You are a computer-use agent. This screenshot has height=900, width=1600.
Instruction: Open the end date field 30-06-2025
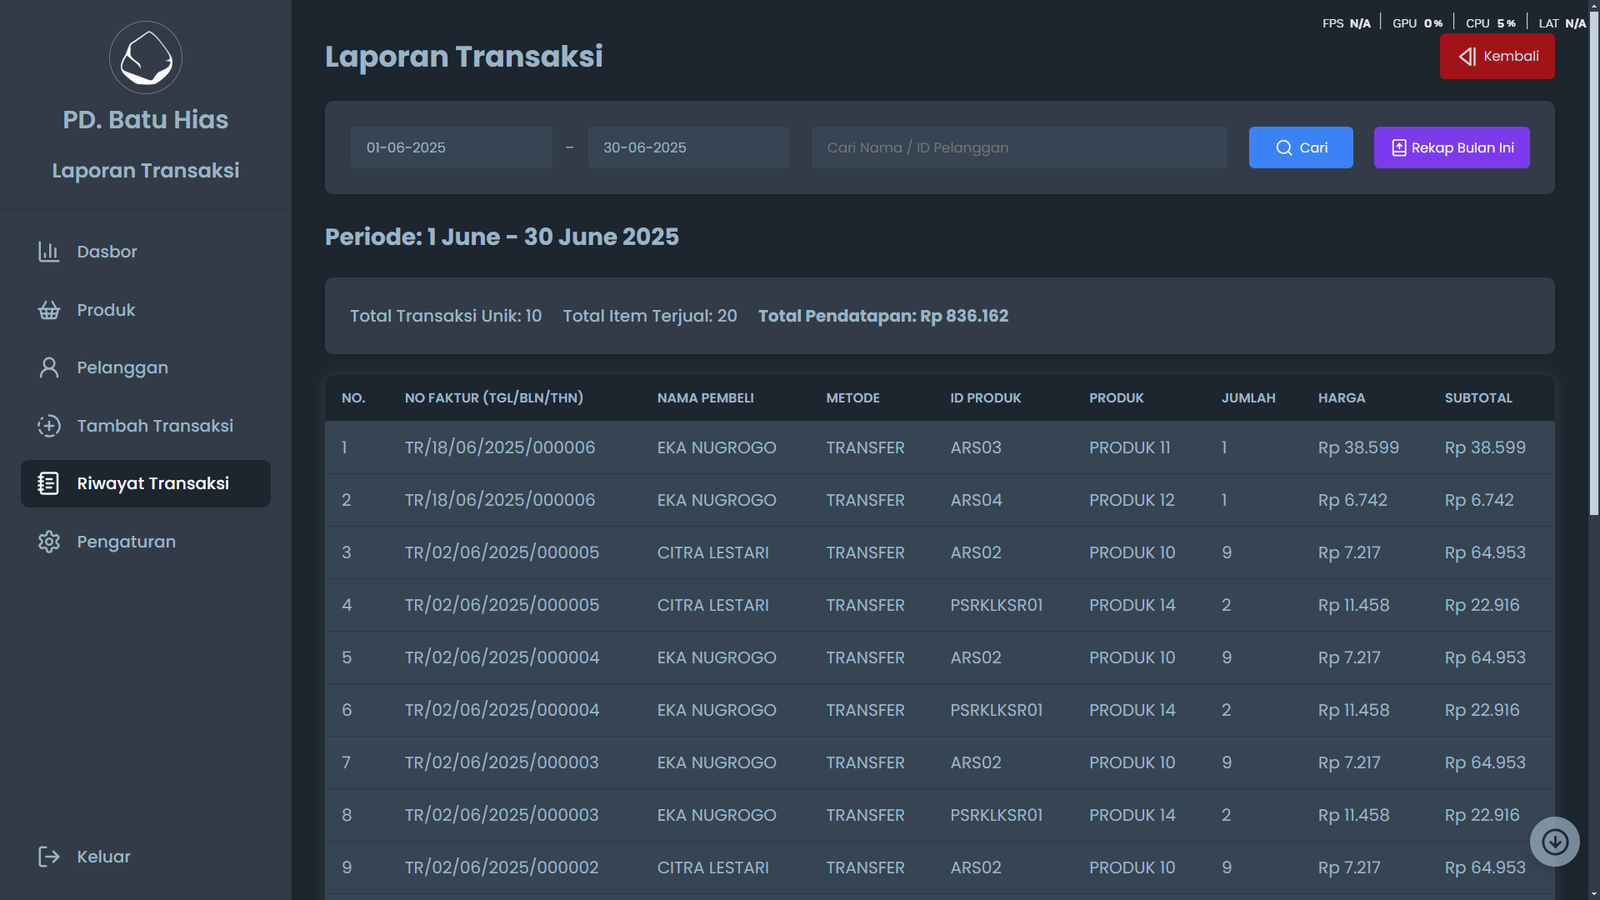(x=688, y=148)
